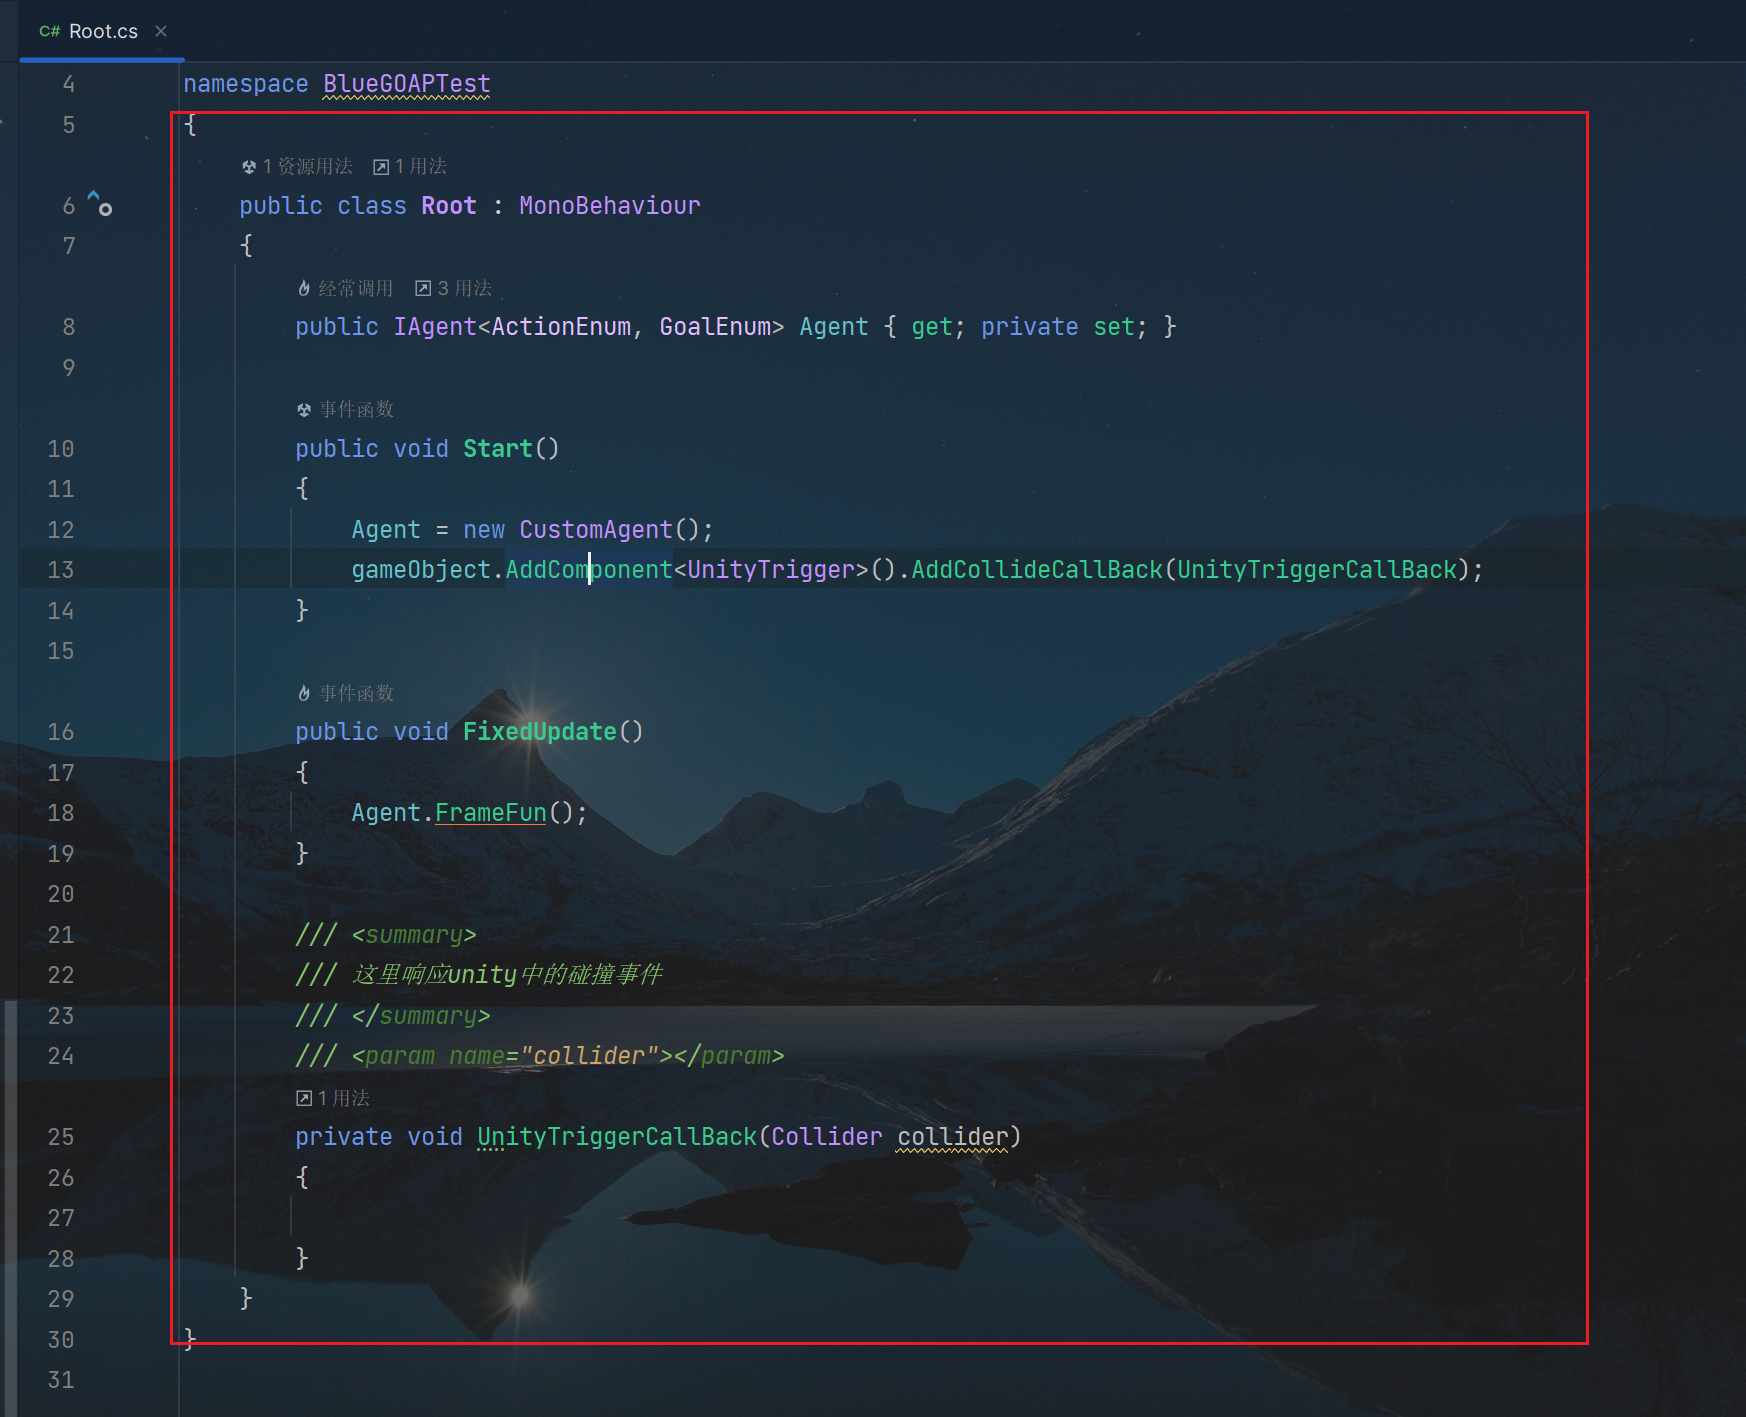Screen dimensions: 1746x1417
Task: Select the Root.cs editor tab
Action: (x=101, y=31)
